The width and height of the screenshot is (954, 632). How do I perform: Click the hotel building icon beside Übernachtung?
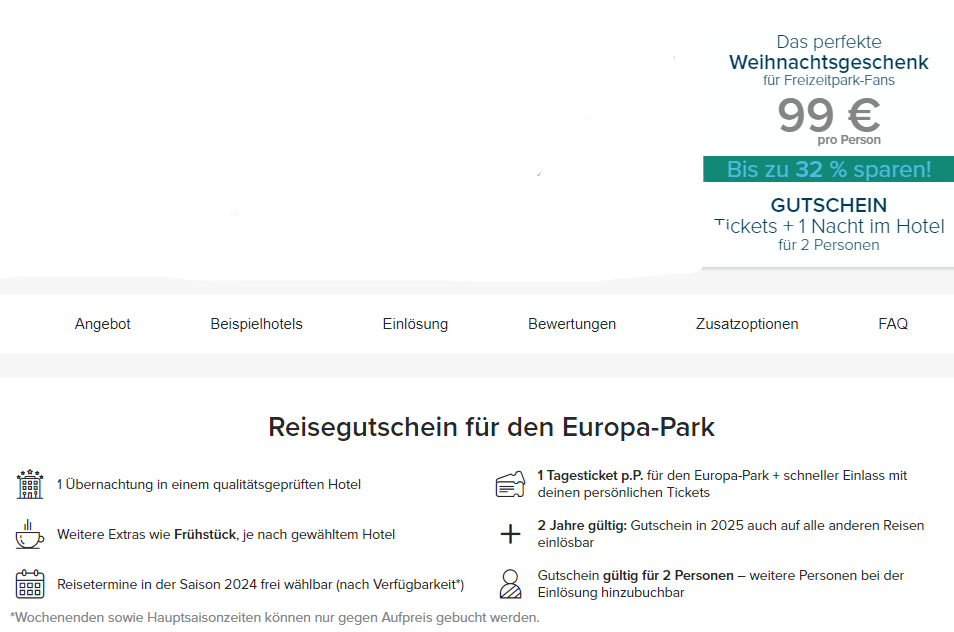click(x=29, y=483)
